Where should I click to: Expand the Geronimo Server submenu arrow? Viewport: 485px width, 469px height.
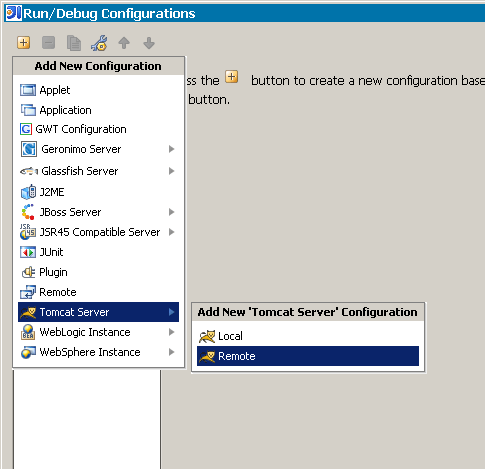click(x=171, y=149)
